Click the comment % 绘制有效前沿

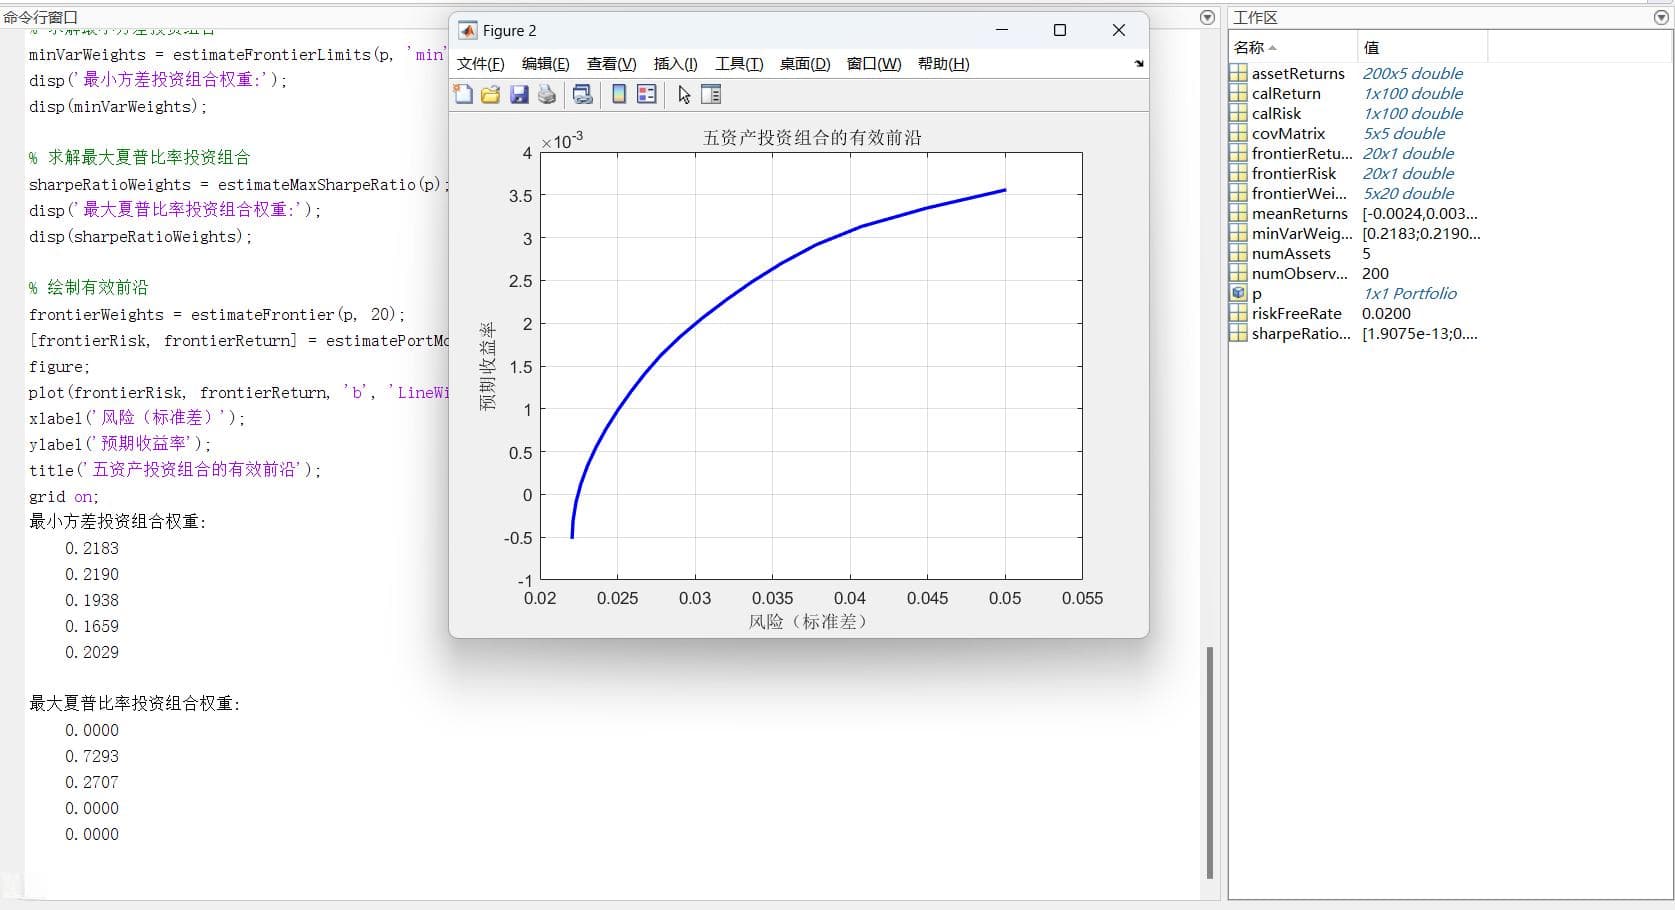pos(88,287)
